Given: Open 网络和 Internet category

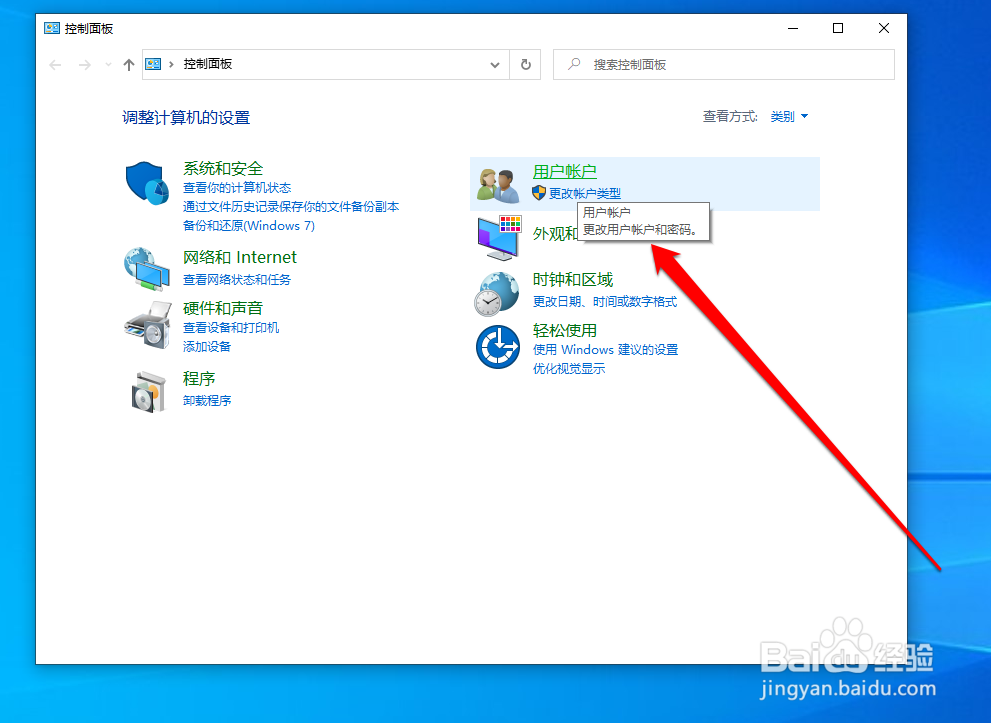Looking at the screenshot, I should pos(240,257).
